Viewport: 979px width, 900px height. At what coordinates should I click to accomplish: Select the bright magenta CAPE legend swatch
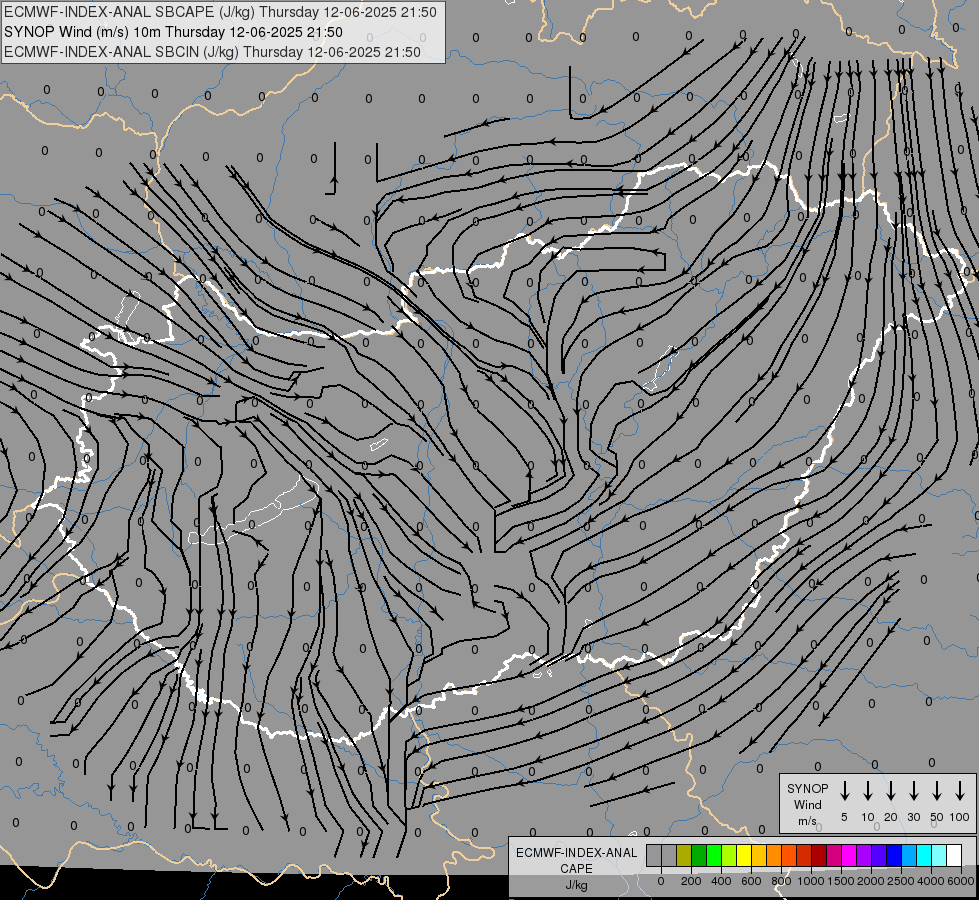point(849,855)
